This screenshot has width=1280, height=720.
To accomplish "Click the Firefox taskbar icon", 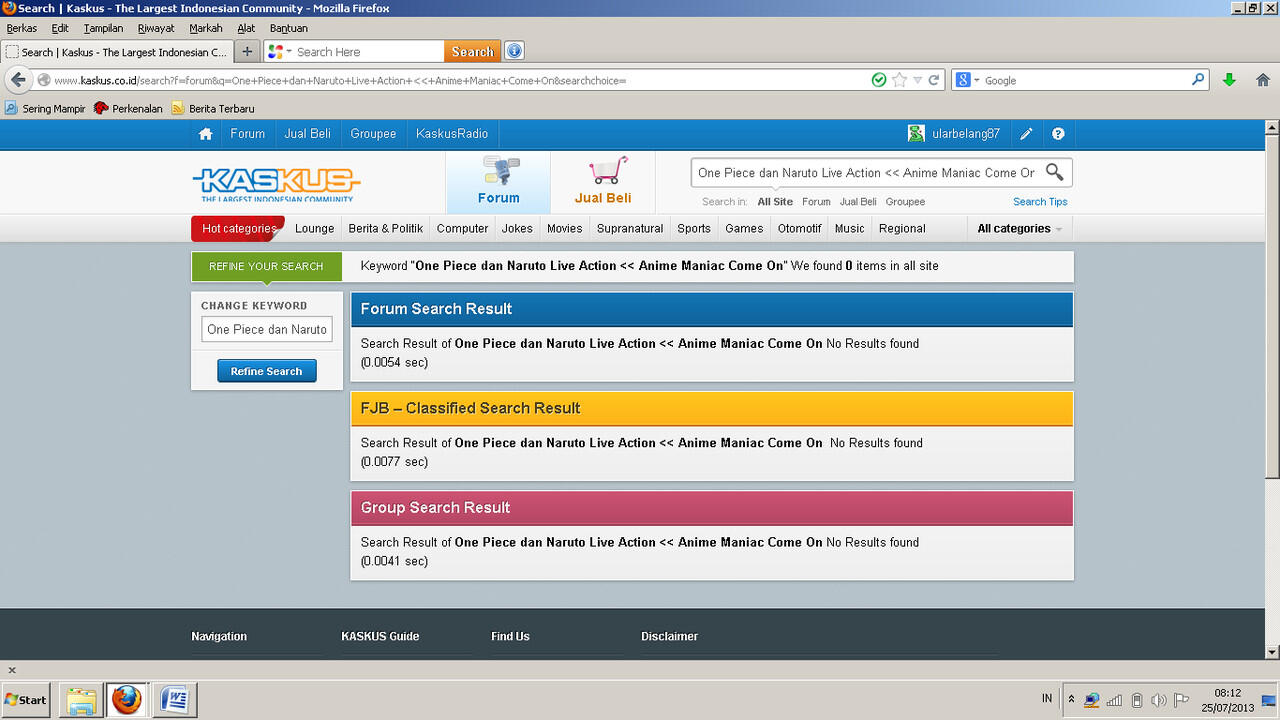I will point(127,700).
